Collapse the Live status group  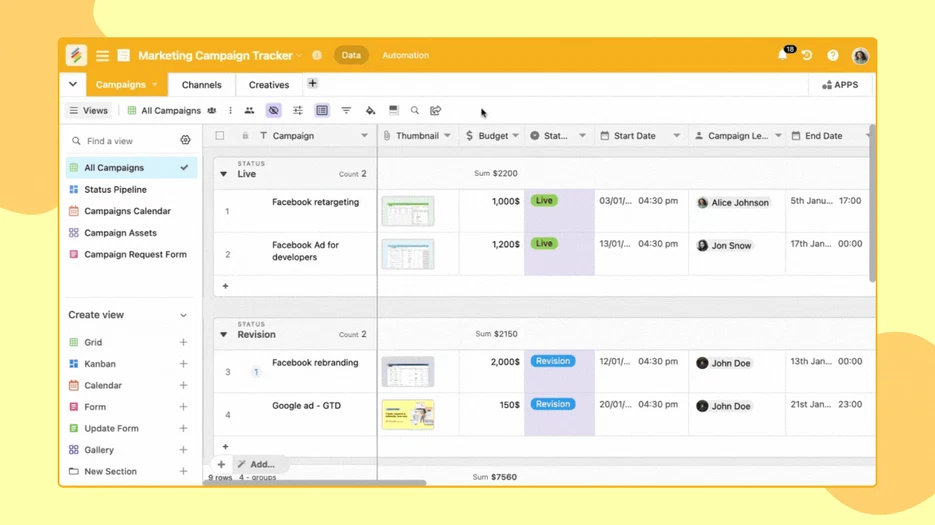click(x=224, y=174)
